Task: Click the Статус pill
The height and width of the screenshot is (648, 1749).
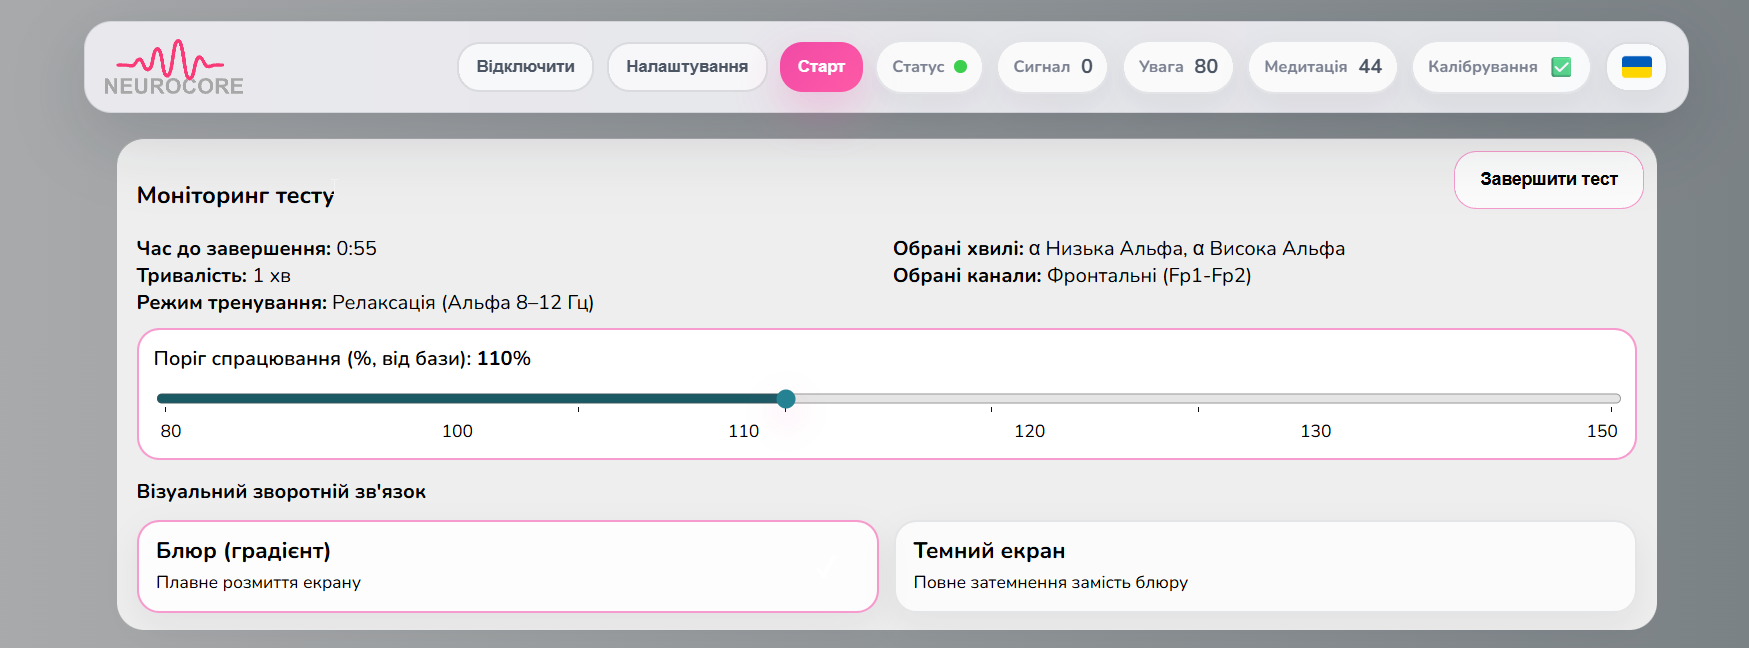Action: (x=929, y=67)
